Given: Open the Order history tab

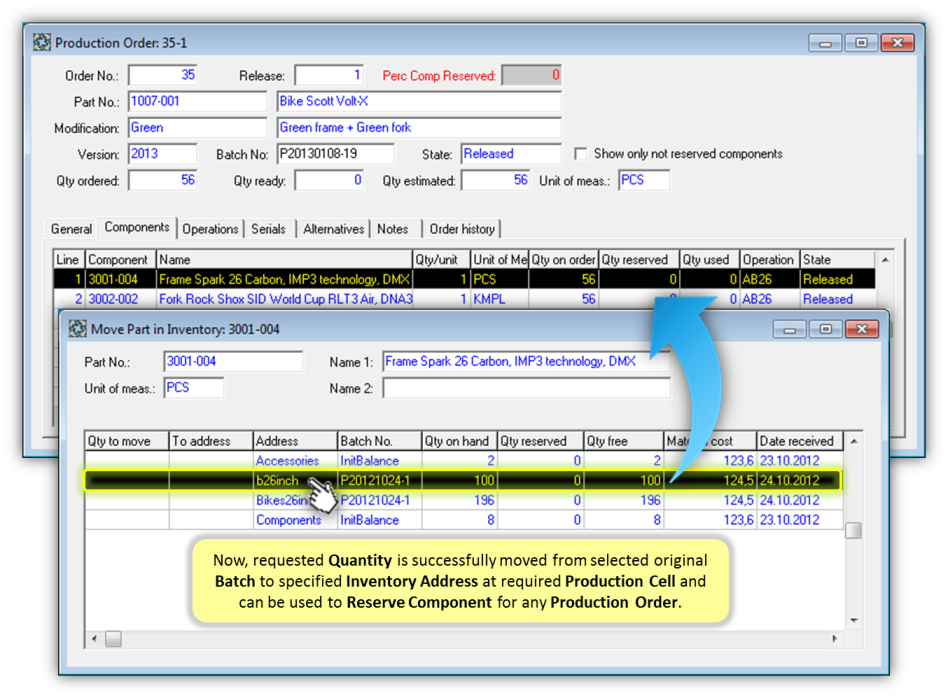Looking at the screenshot, I should 462,229.
